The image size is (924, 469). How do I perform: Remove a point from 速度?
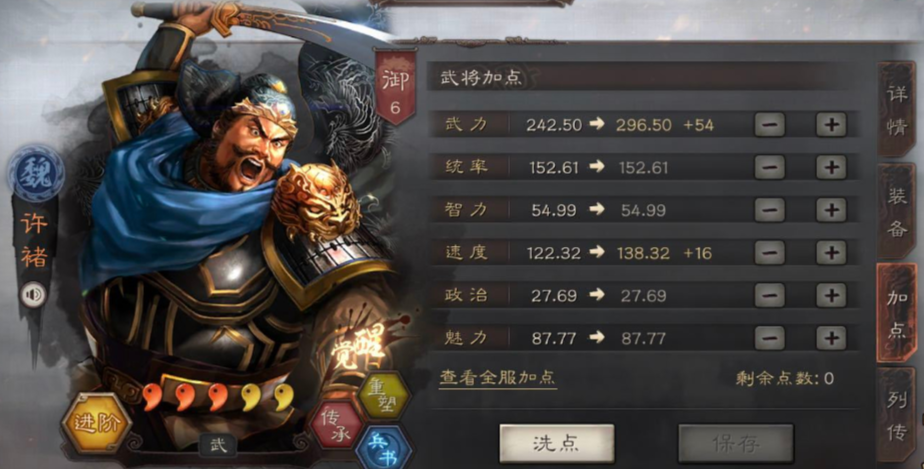(x=770, y=253)
